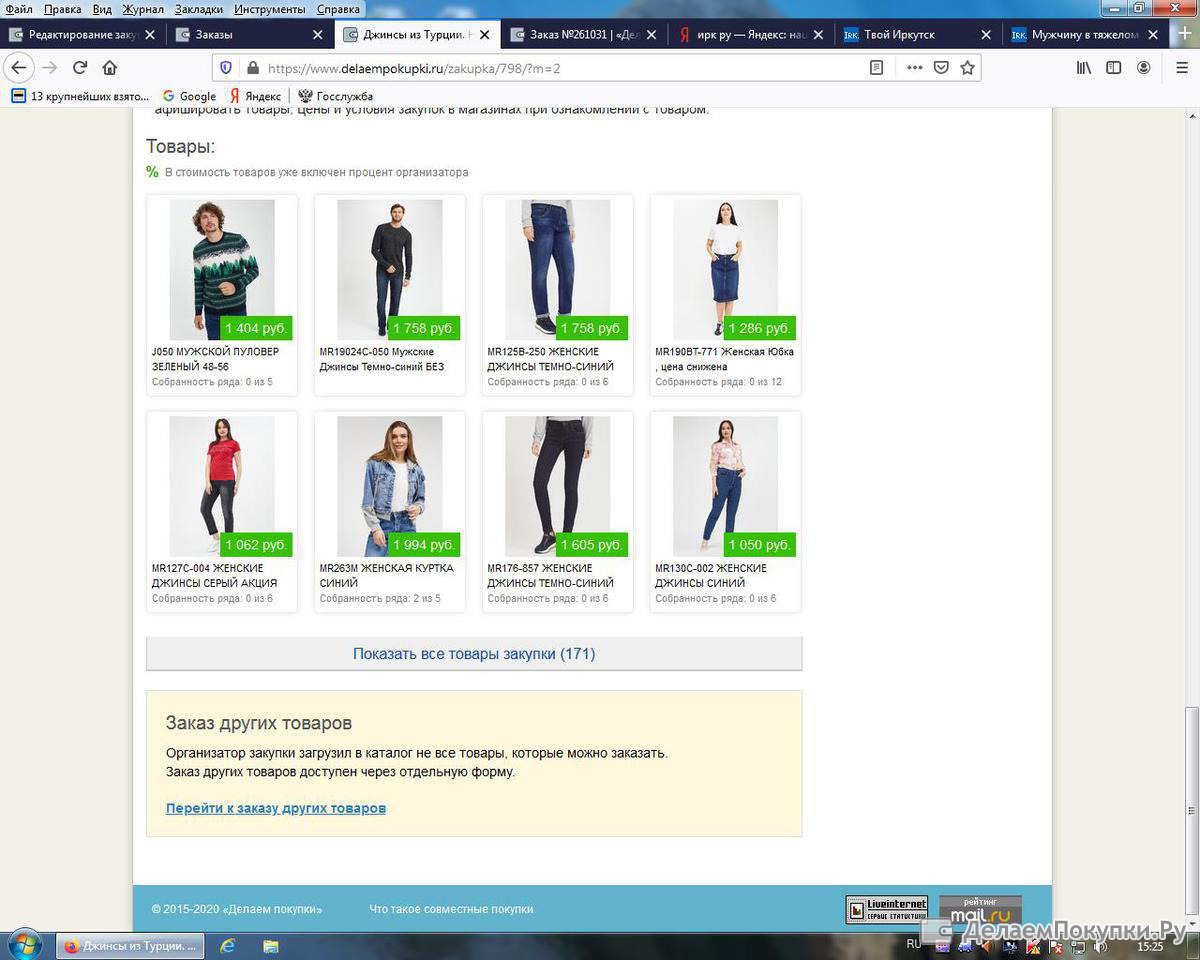Open MR19024C-050 men's jeans photo
The height and width of the screenshot is (960, 1200).
[390, 270]
